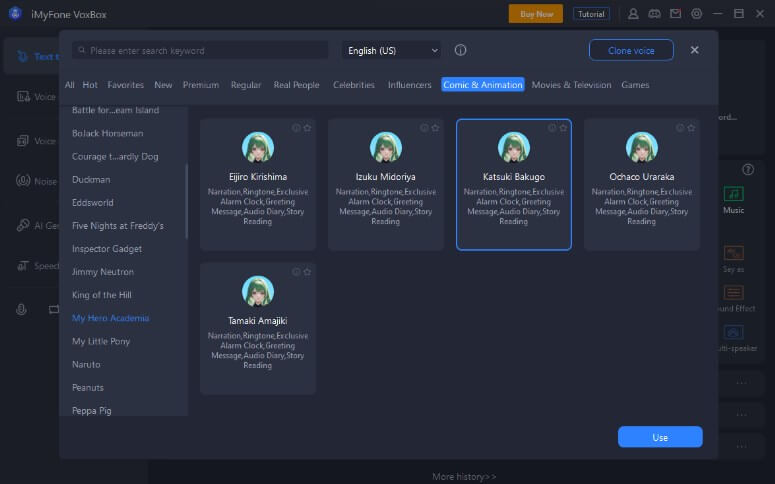Click the Buy Now button
The image size is (775, 484).
click(536, 14)
